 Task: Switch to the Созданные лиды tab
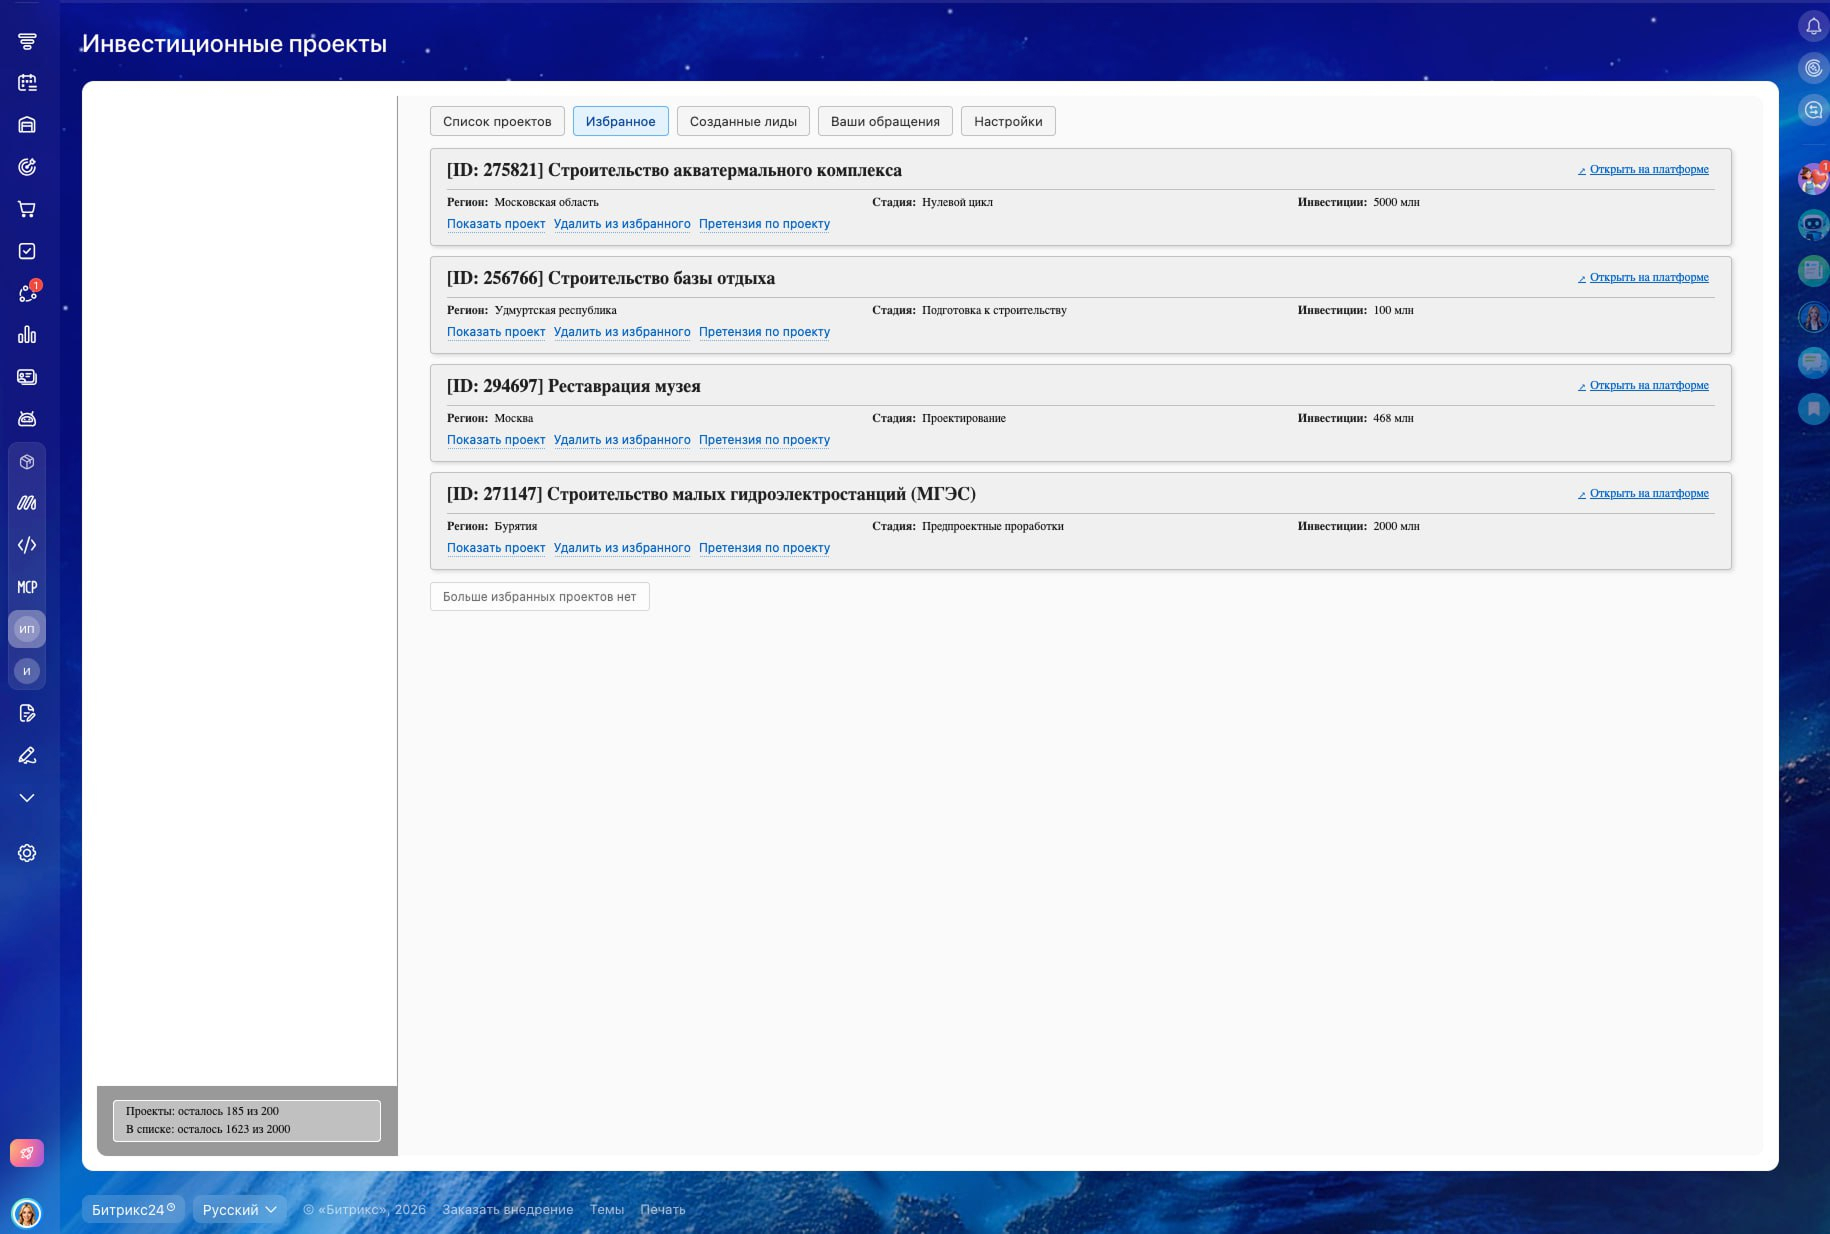click(x=743, y=121)
